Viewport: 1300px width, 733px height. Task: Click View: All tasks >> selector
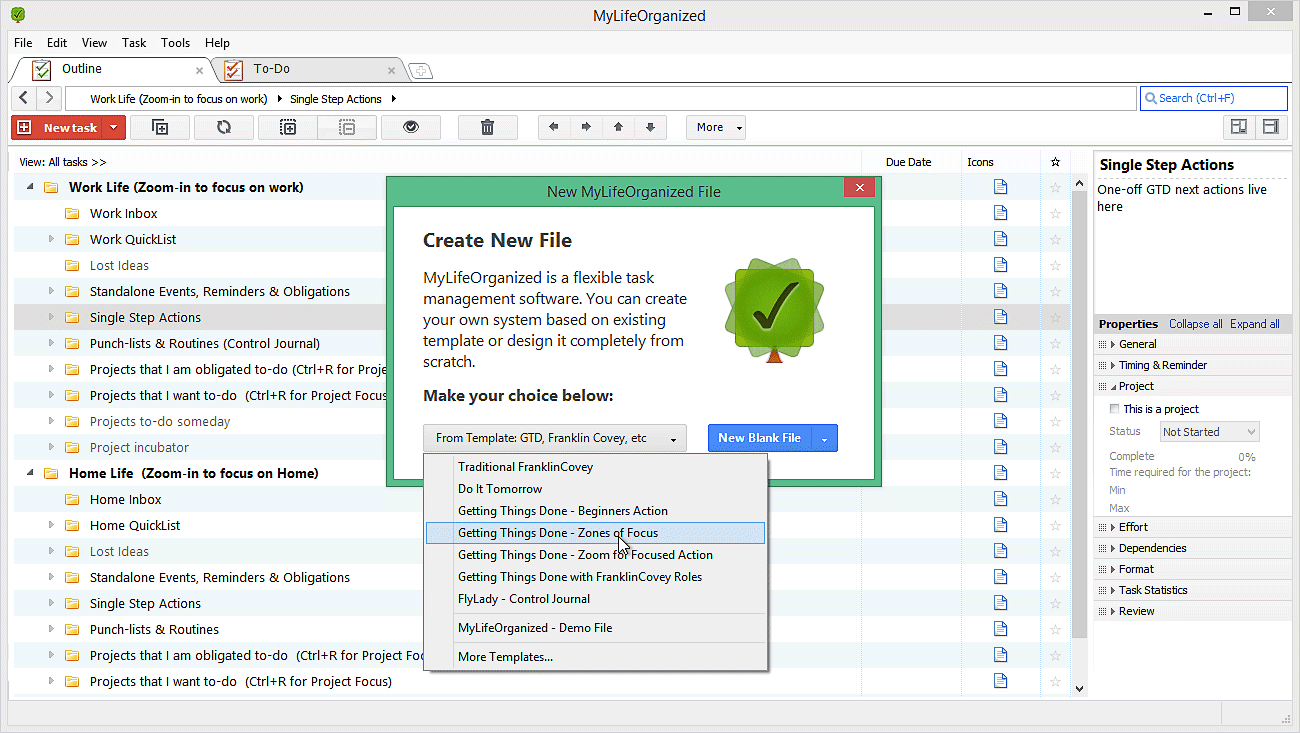coord(62,162)
